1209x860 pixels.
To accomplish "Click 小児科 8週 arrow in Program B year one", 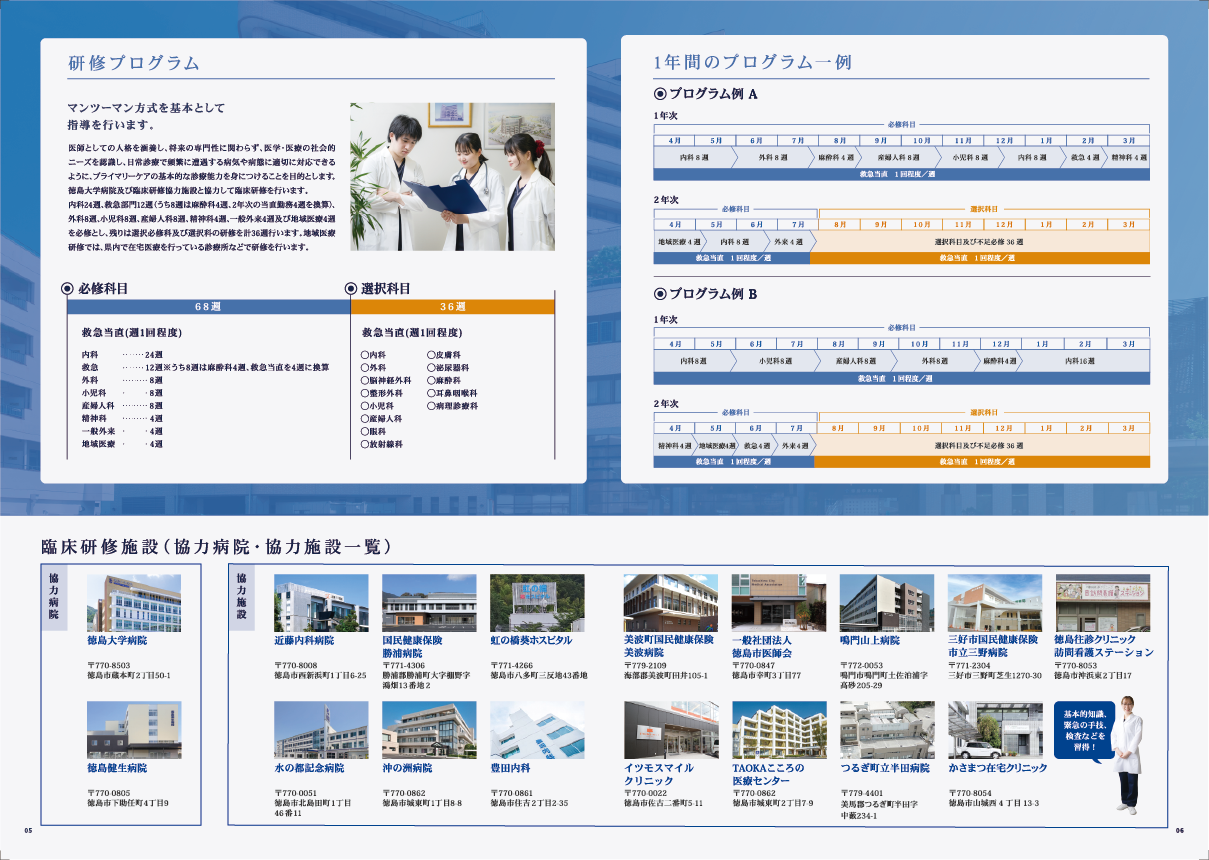I will [x=775, y=360].
